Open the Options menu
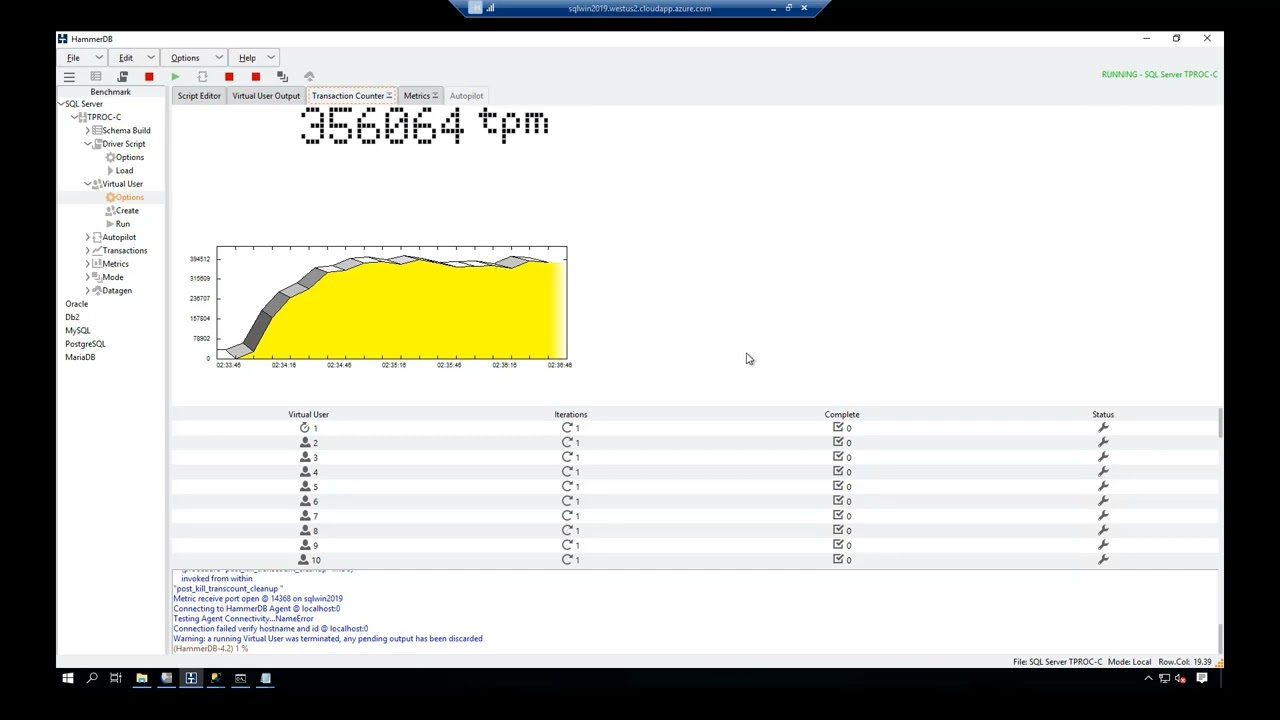 pos(185,58)
